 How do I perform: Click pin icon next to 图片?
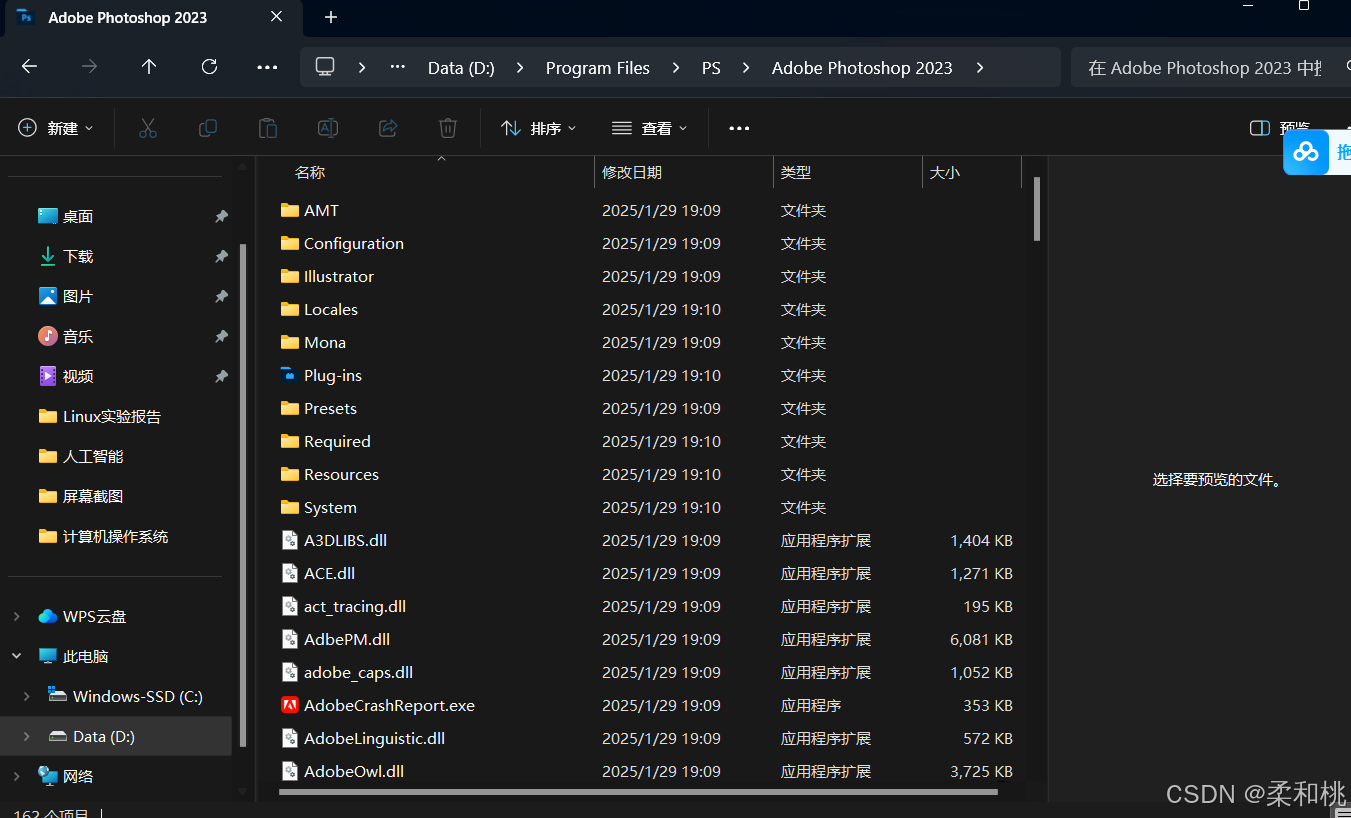(x=221, y=296)
